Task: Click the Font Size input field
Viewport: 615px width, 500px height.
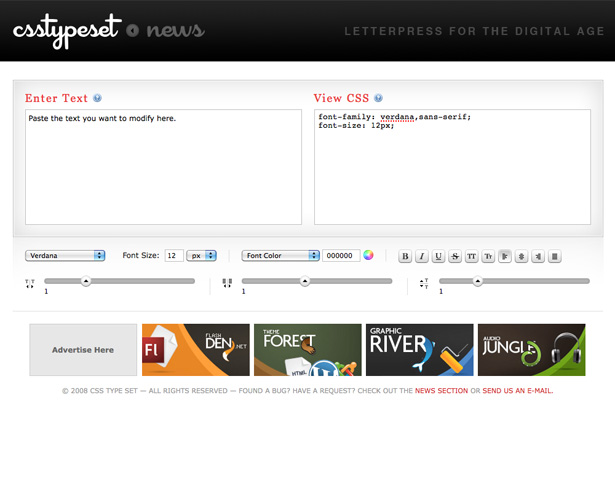Action: [174, 256]
